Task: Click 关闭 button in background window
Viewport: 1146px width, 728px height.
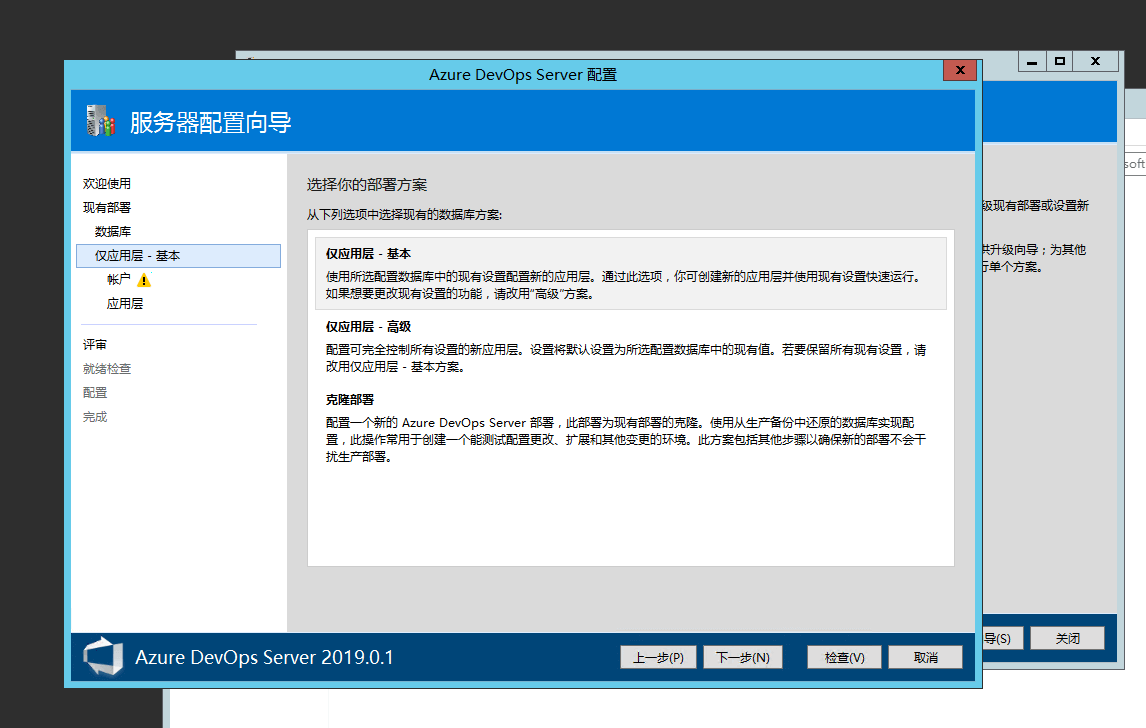Action: (x=1067, y=638)
